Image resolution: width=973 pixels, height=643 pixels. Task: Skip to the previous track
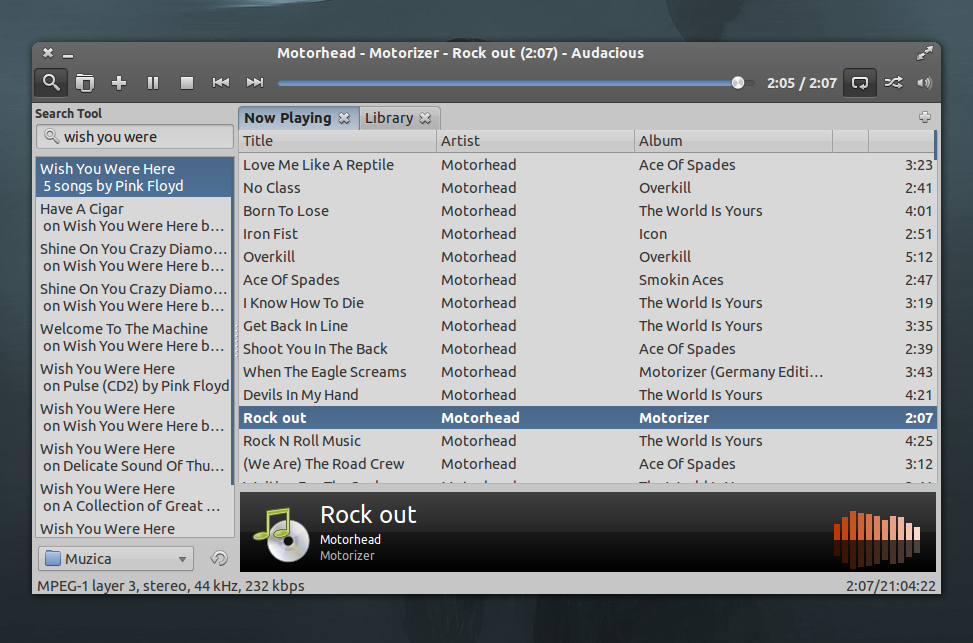pos(221,83)
